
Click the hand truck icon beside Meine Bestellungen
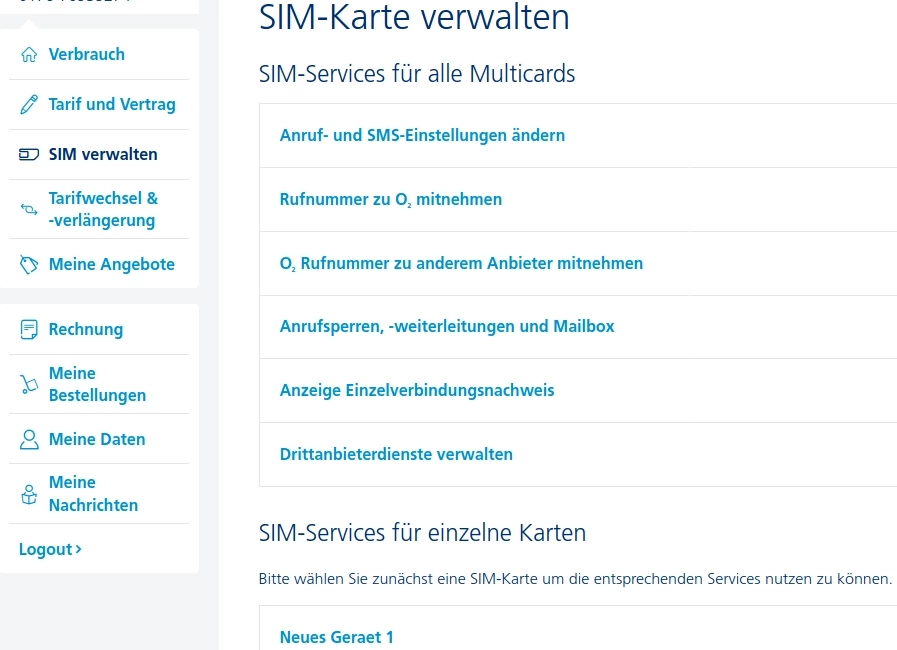coord(29,384)
